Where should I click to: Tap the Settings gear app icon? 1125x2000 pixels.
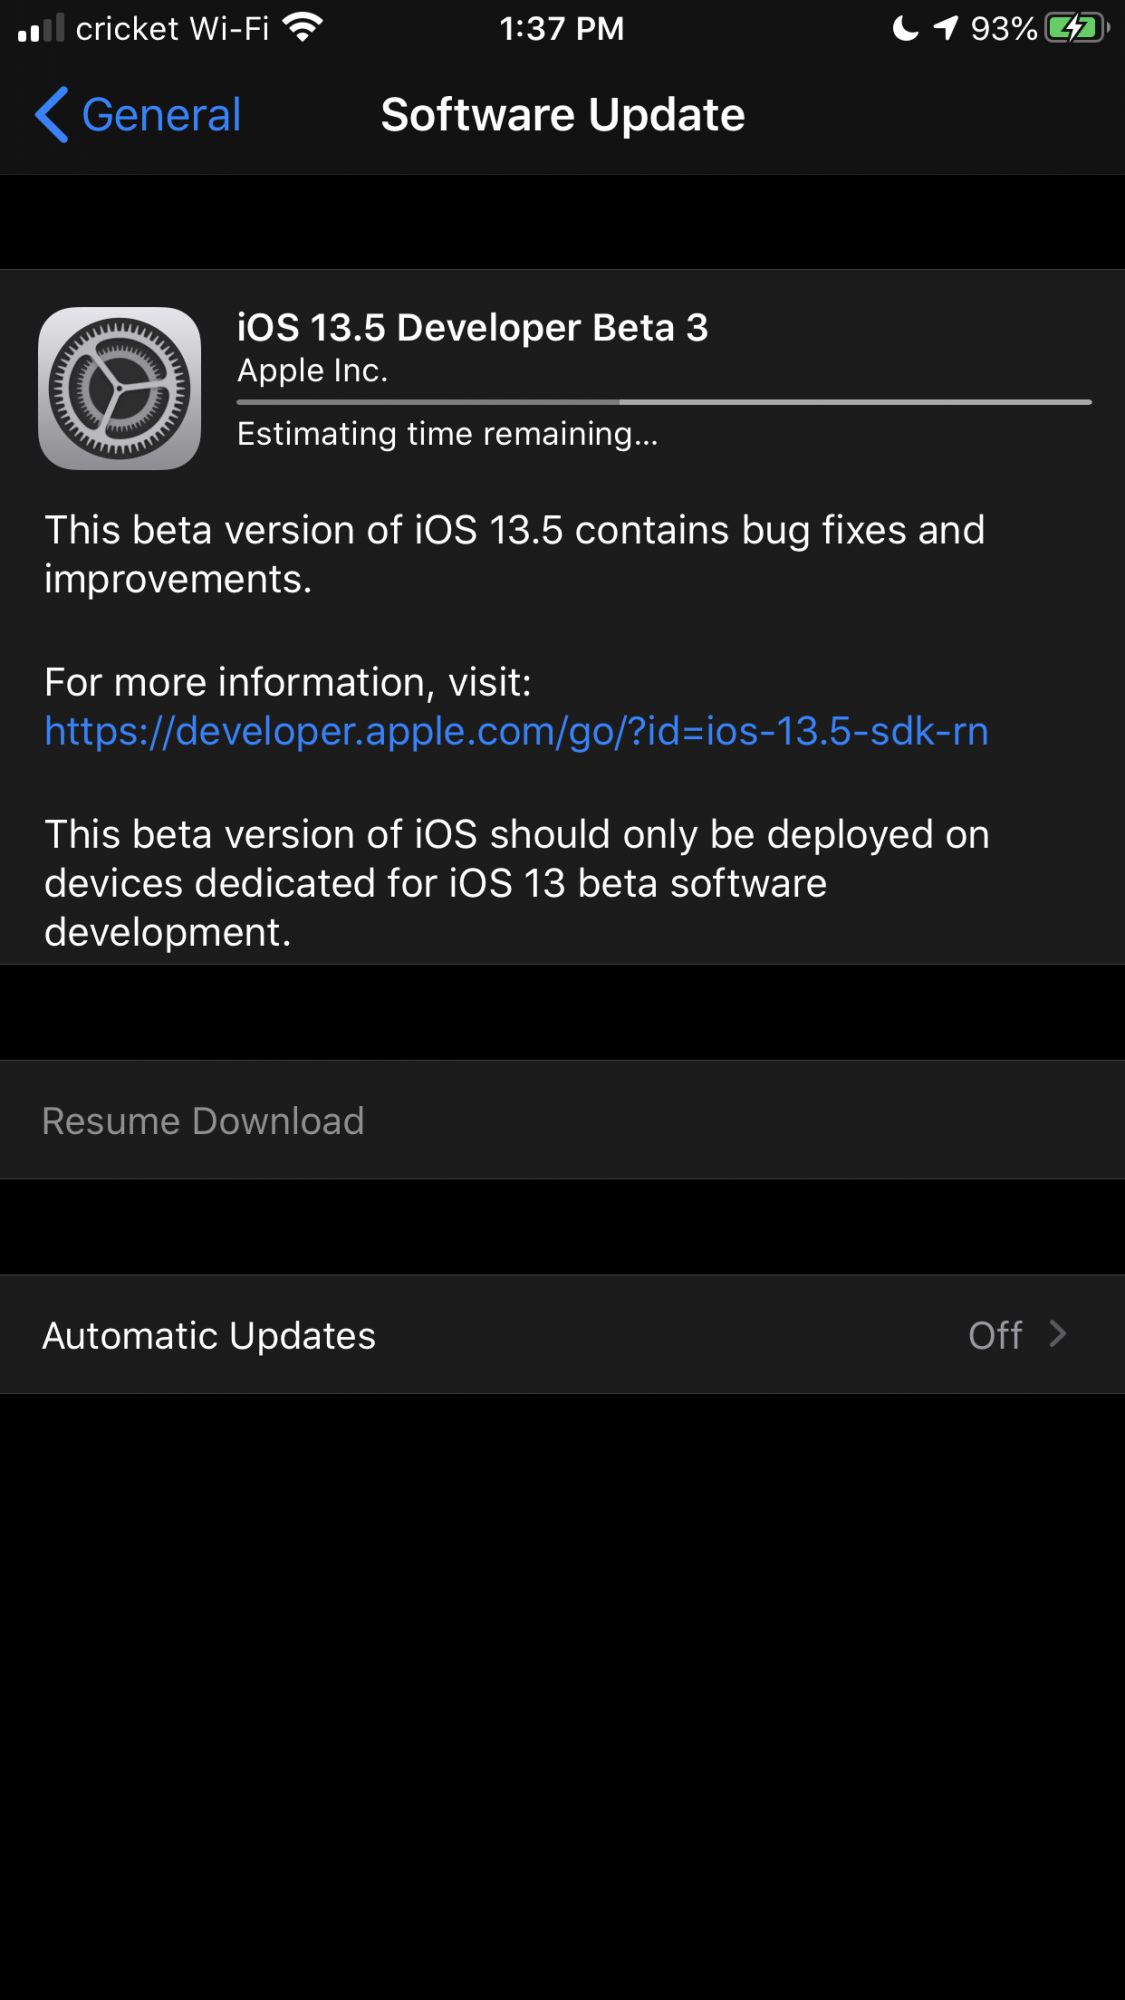click(119, 388)
